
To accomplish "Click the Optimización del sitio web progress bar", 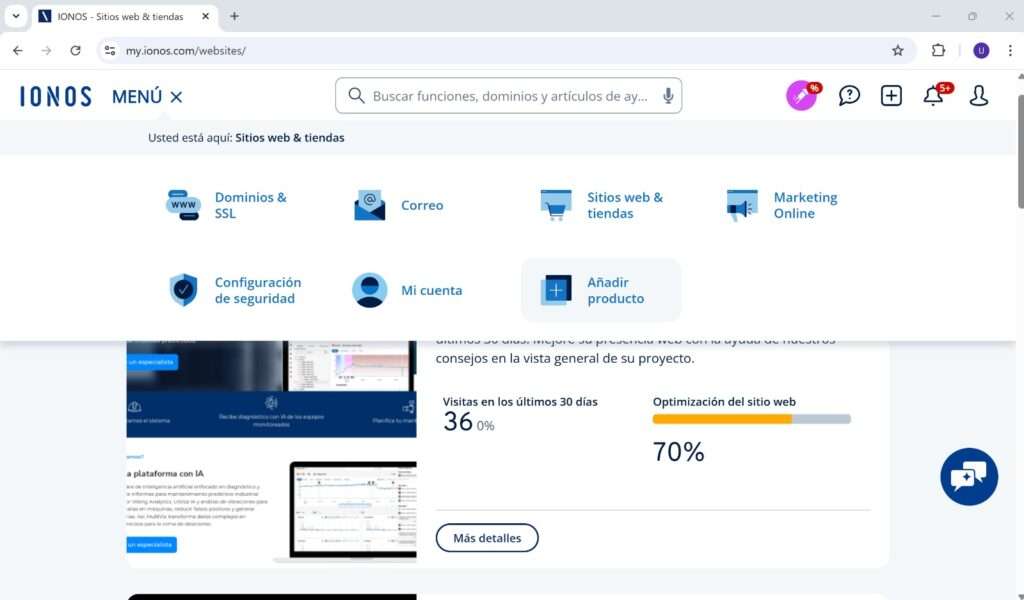I will [752, 419].
